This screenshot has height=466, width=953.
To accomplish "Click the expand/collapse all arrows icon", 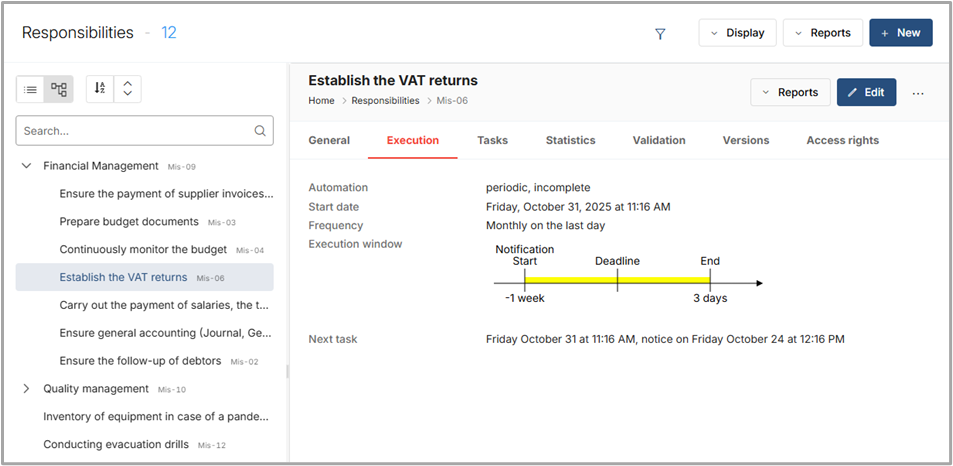I will [127, 89].
